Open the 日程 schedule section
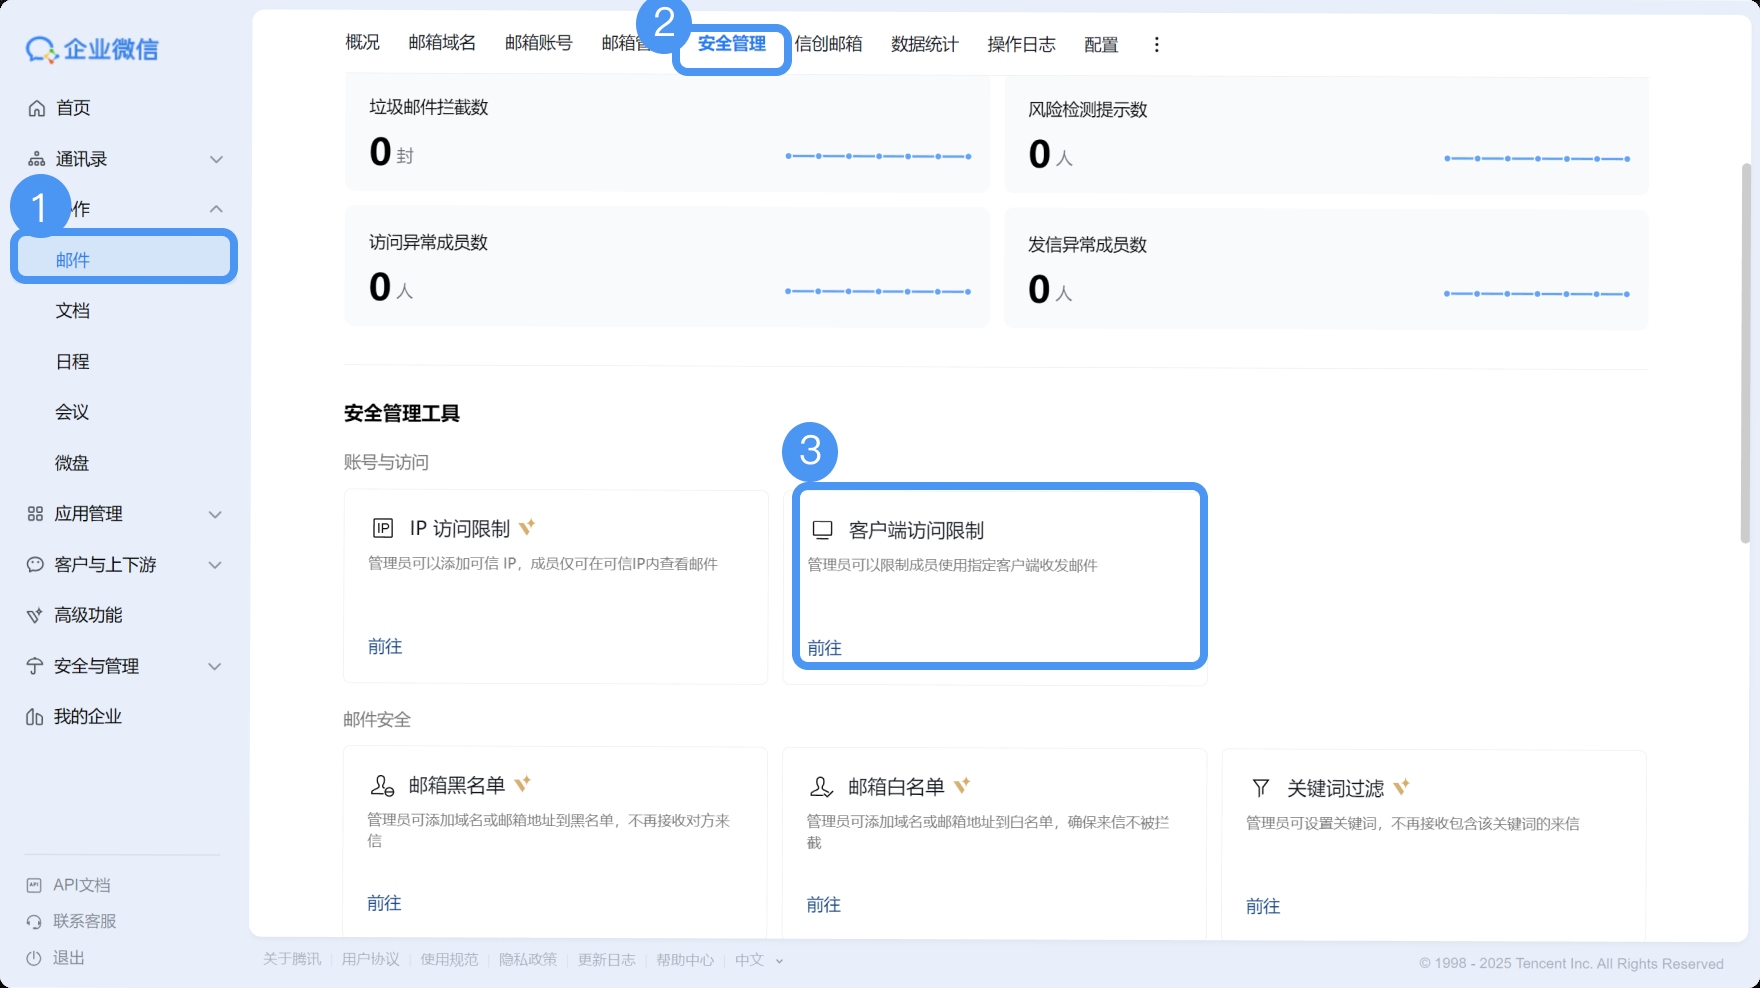 pos(73,361)
